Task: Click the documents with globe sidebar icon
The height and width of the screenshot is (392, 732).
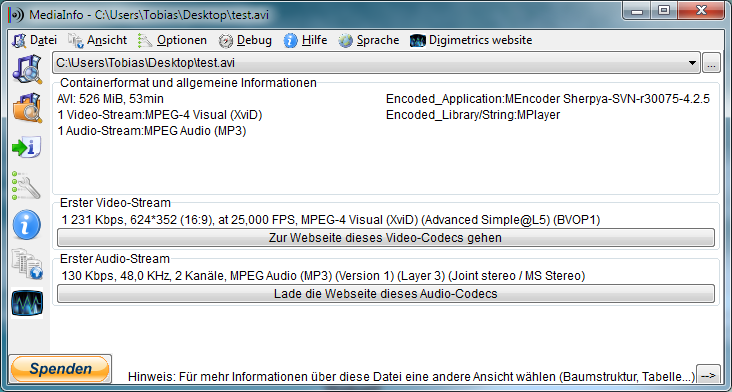Action: click(27, 264)
